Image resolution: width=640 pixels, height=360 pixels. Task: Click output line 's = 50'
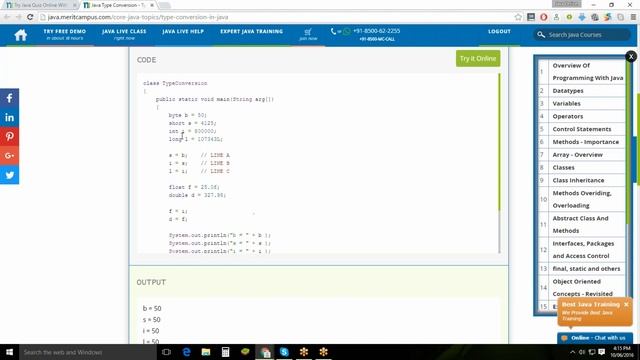click(151, 320)
